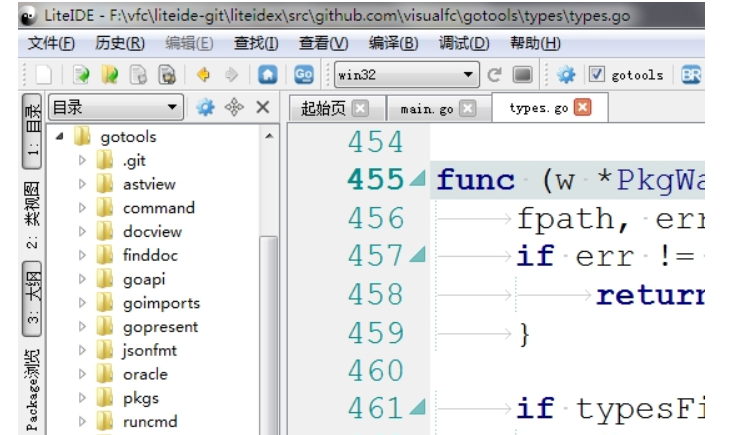Click the sync editor cross-arrows icon
The height and width of the screenshot is (435, 740).
click(x=234, y=108)
